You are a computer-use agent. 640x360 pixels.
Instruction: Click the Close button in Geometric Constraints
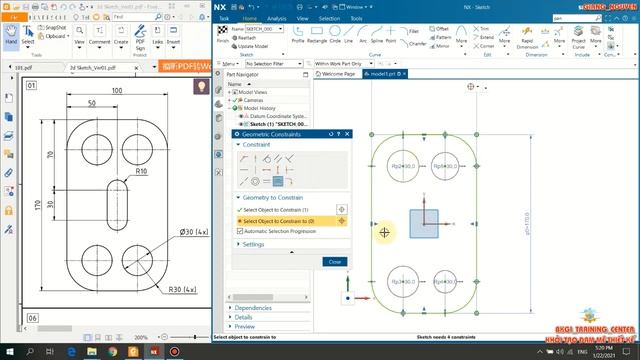[335, 262]
